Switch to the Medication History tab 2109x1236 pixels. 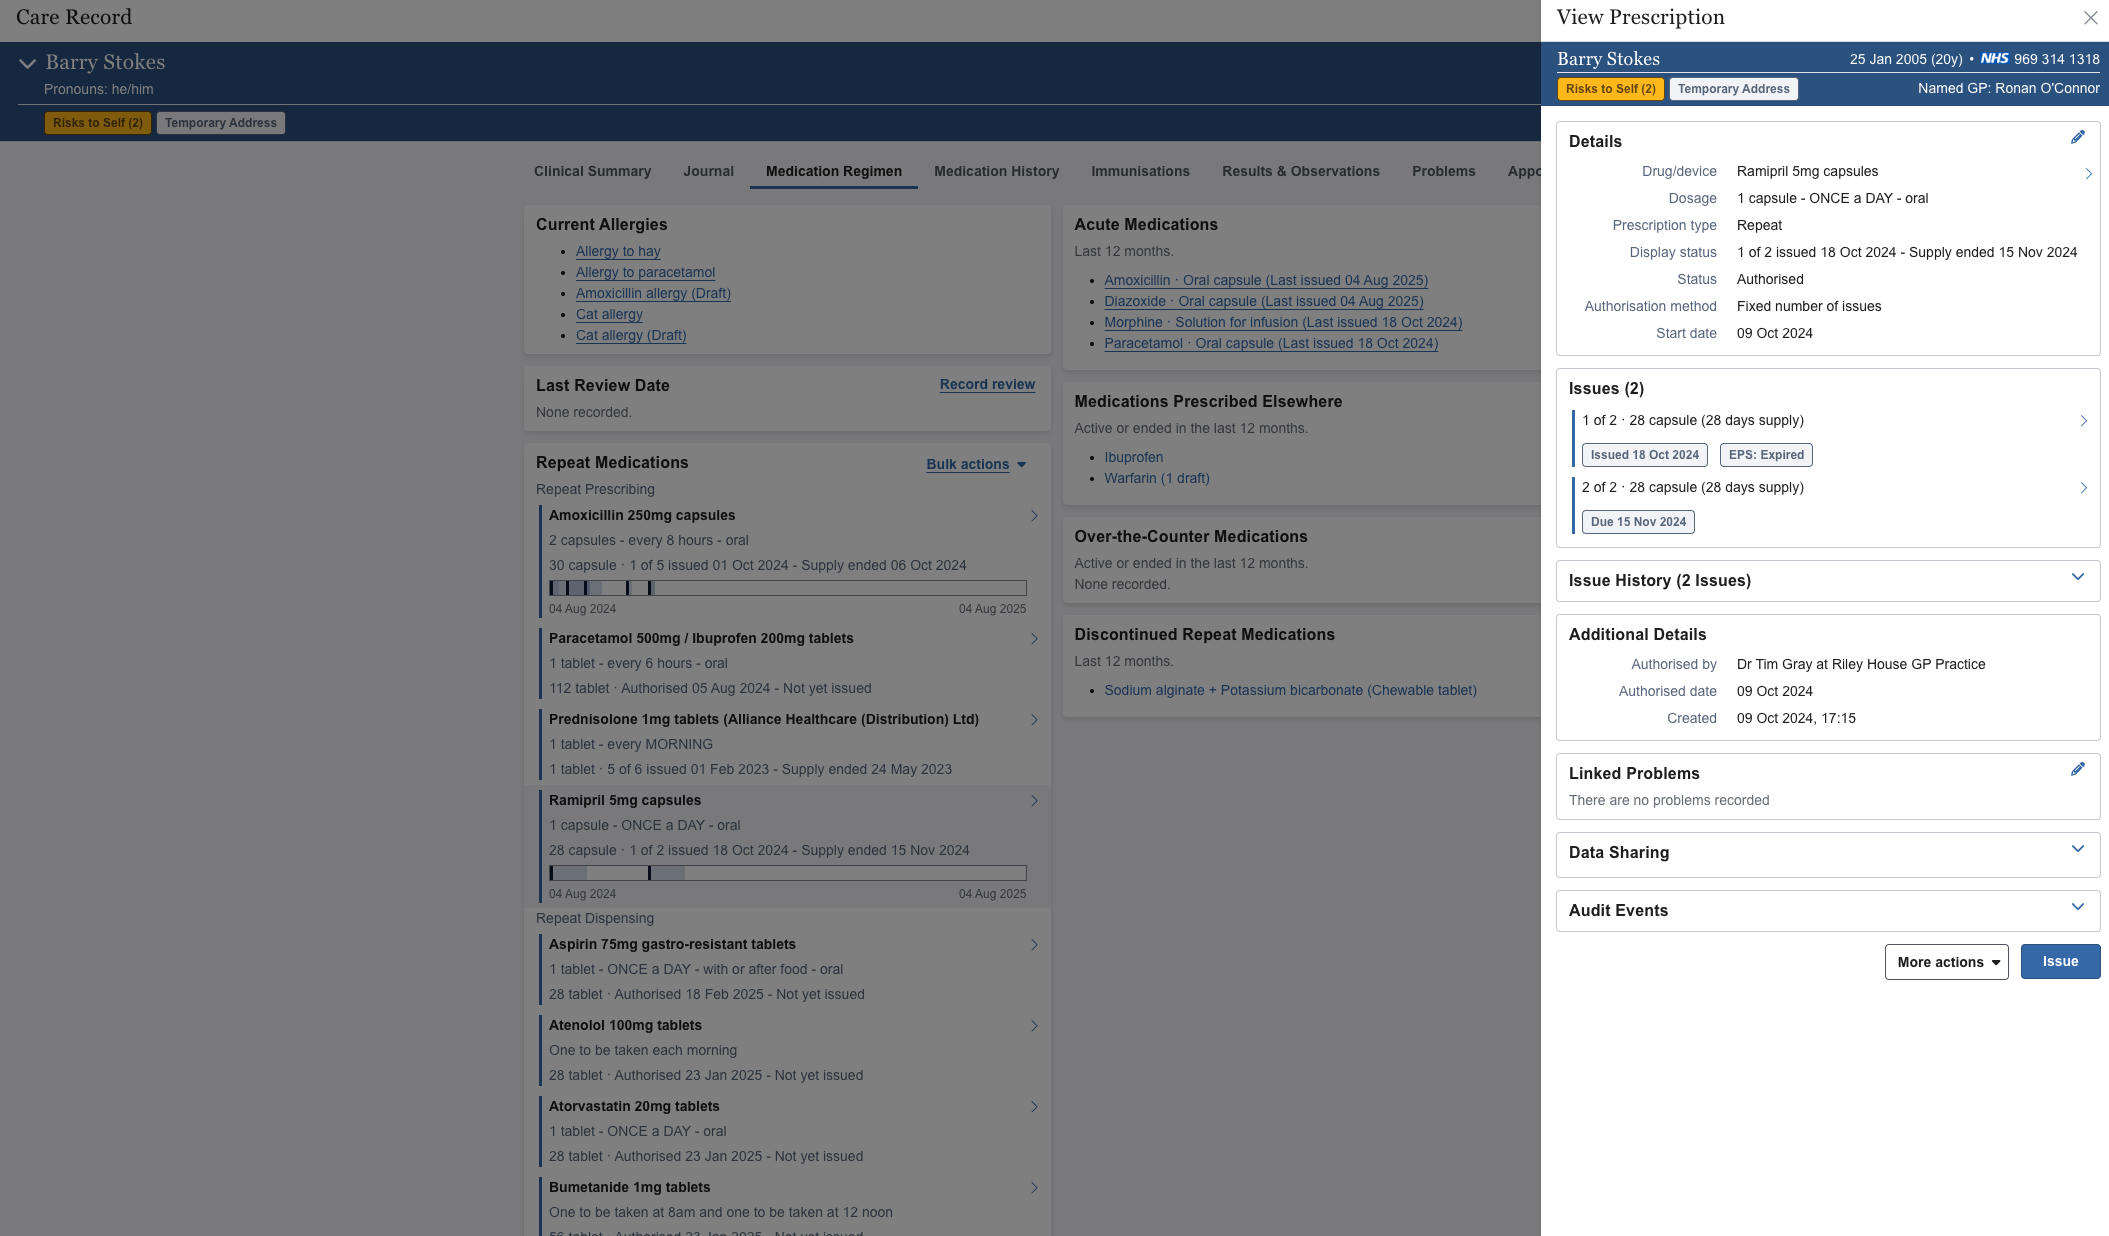tap(996, 171)
